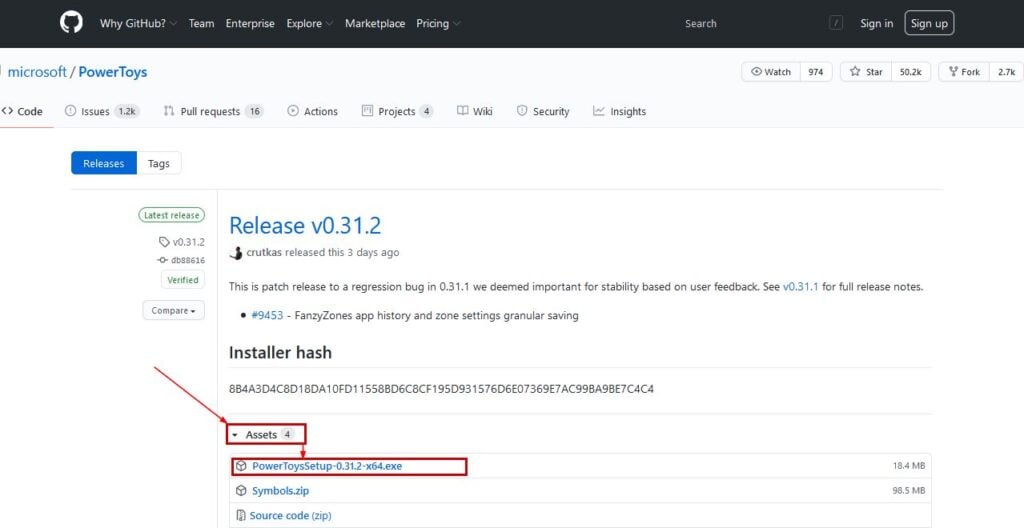1024x528 pixels.
Task: Expand the Why GitHub? menu
Action: click(138, 24)
